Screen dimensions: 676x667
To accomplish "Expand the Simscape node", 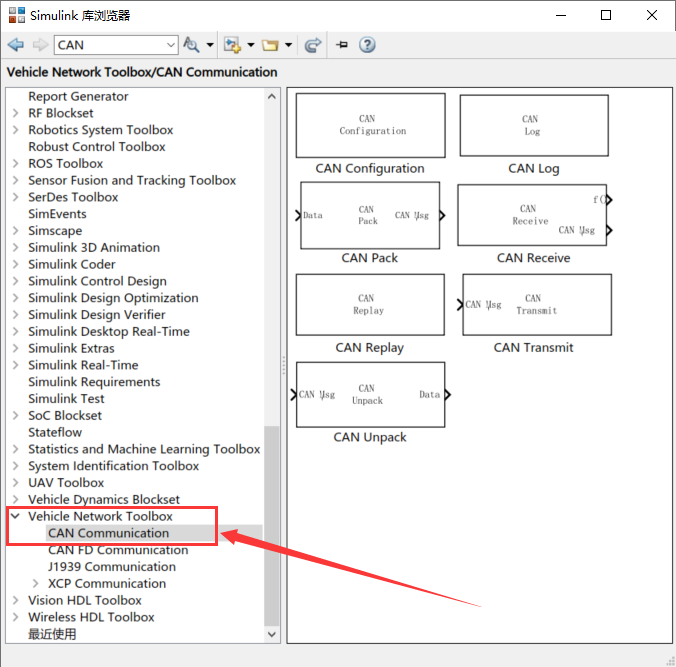I will tap(16, 231).
